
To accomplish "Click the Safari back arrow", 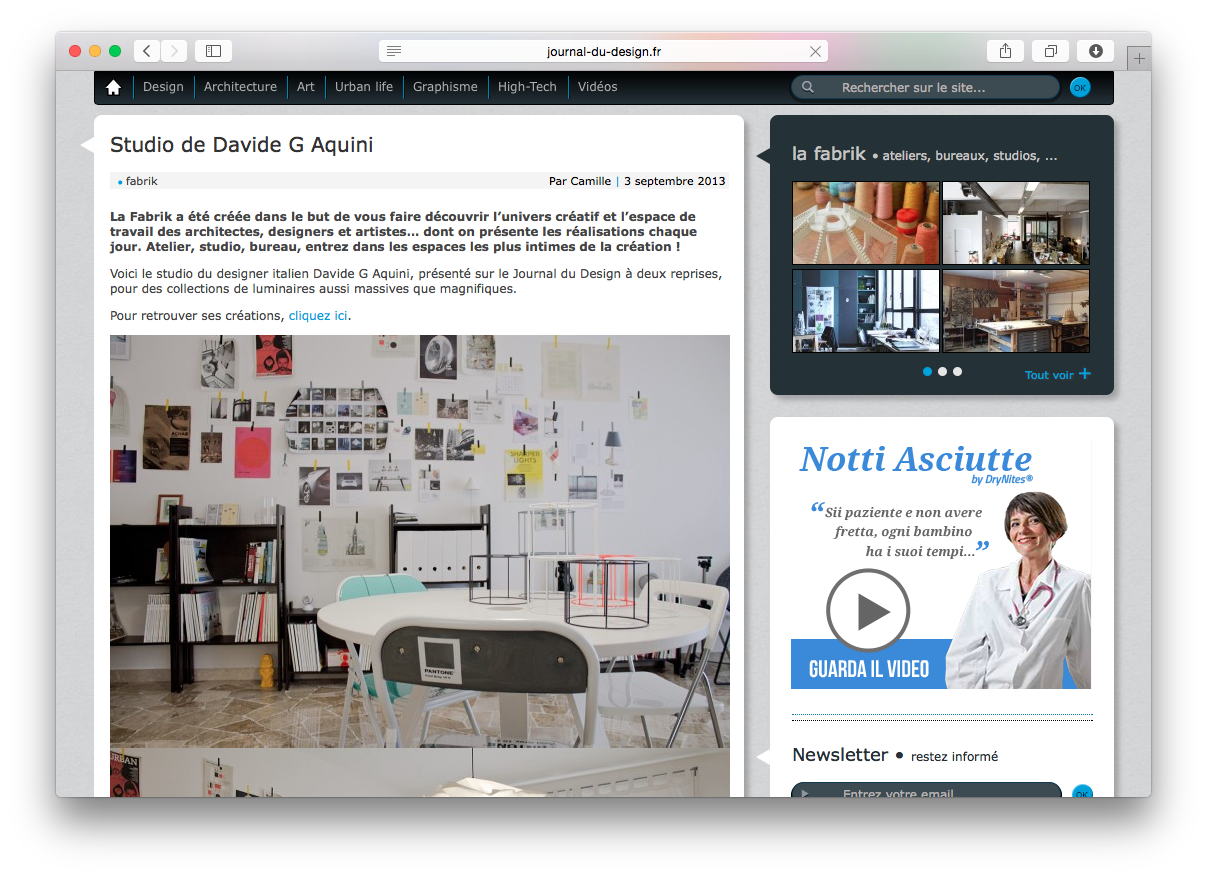I will tap(147, 51).
